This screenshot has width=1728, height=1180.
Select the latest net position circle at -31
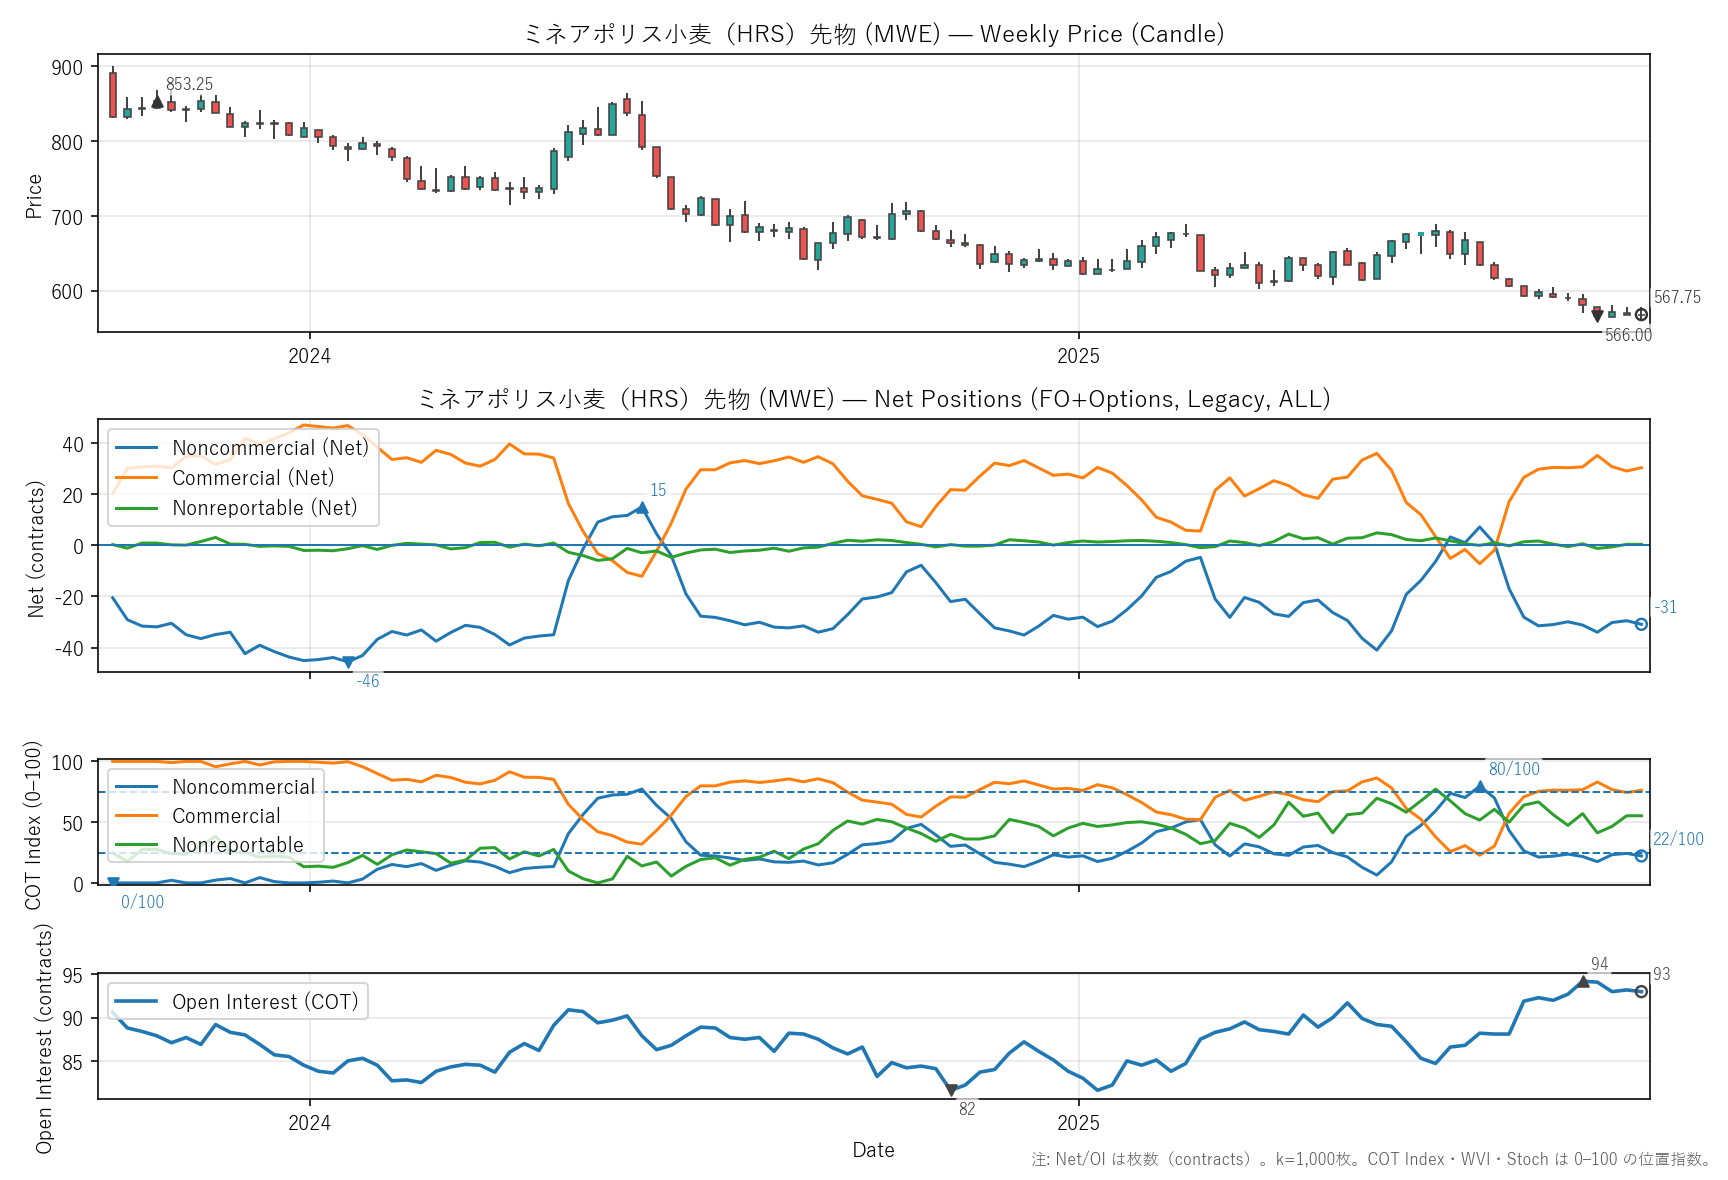(x=1641, y=624)
